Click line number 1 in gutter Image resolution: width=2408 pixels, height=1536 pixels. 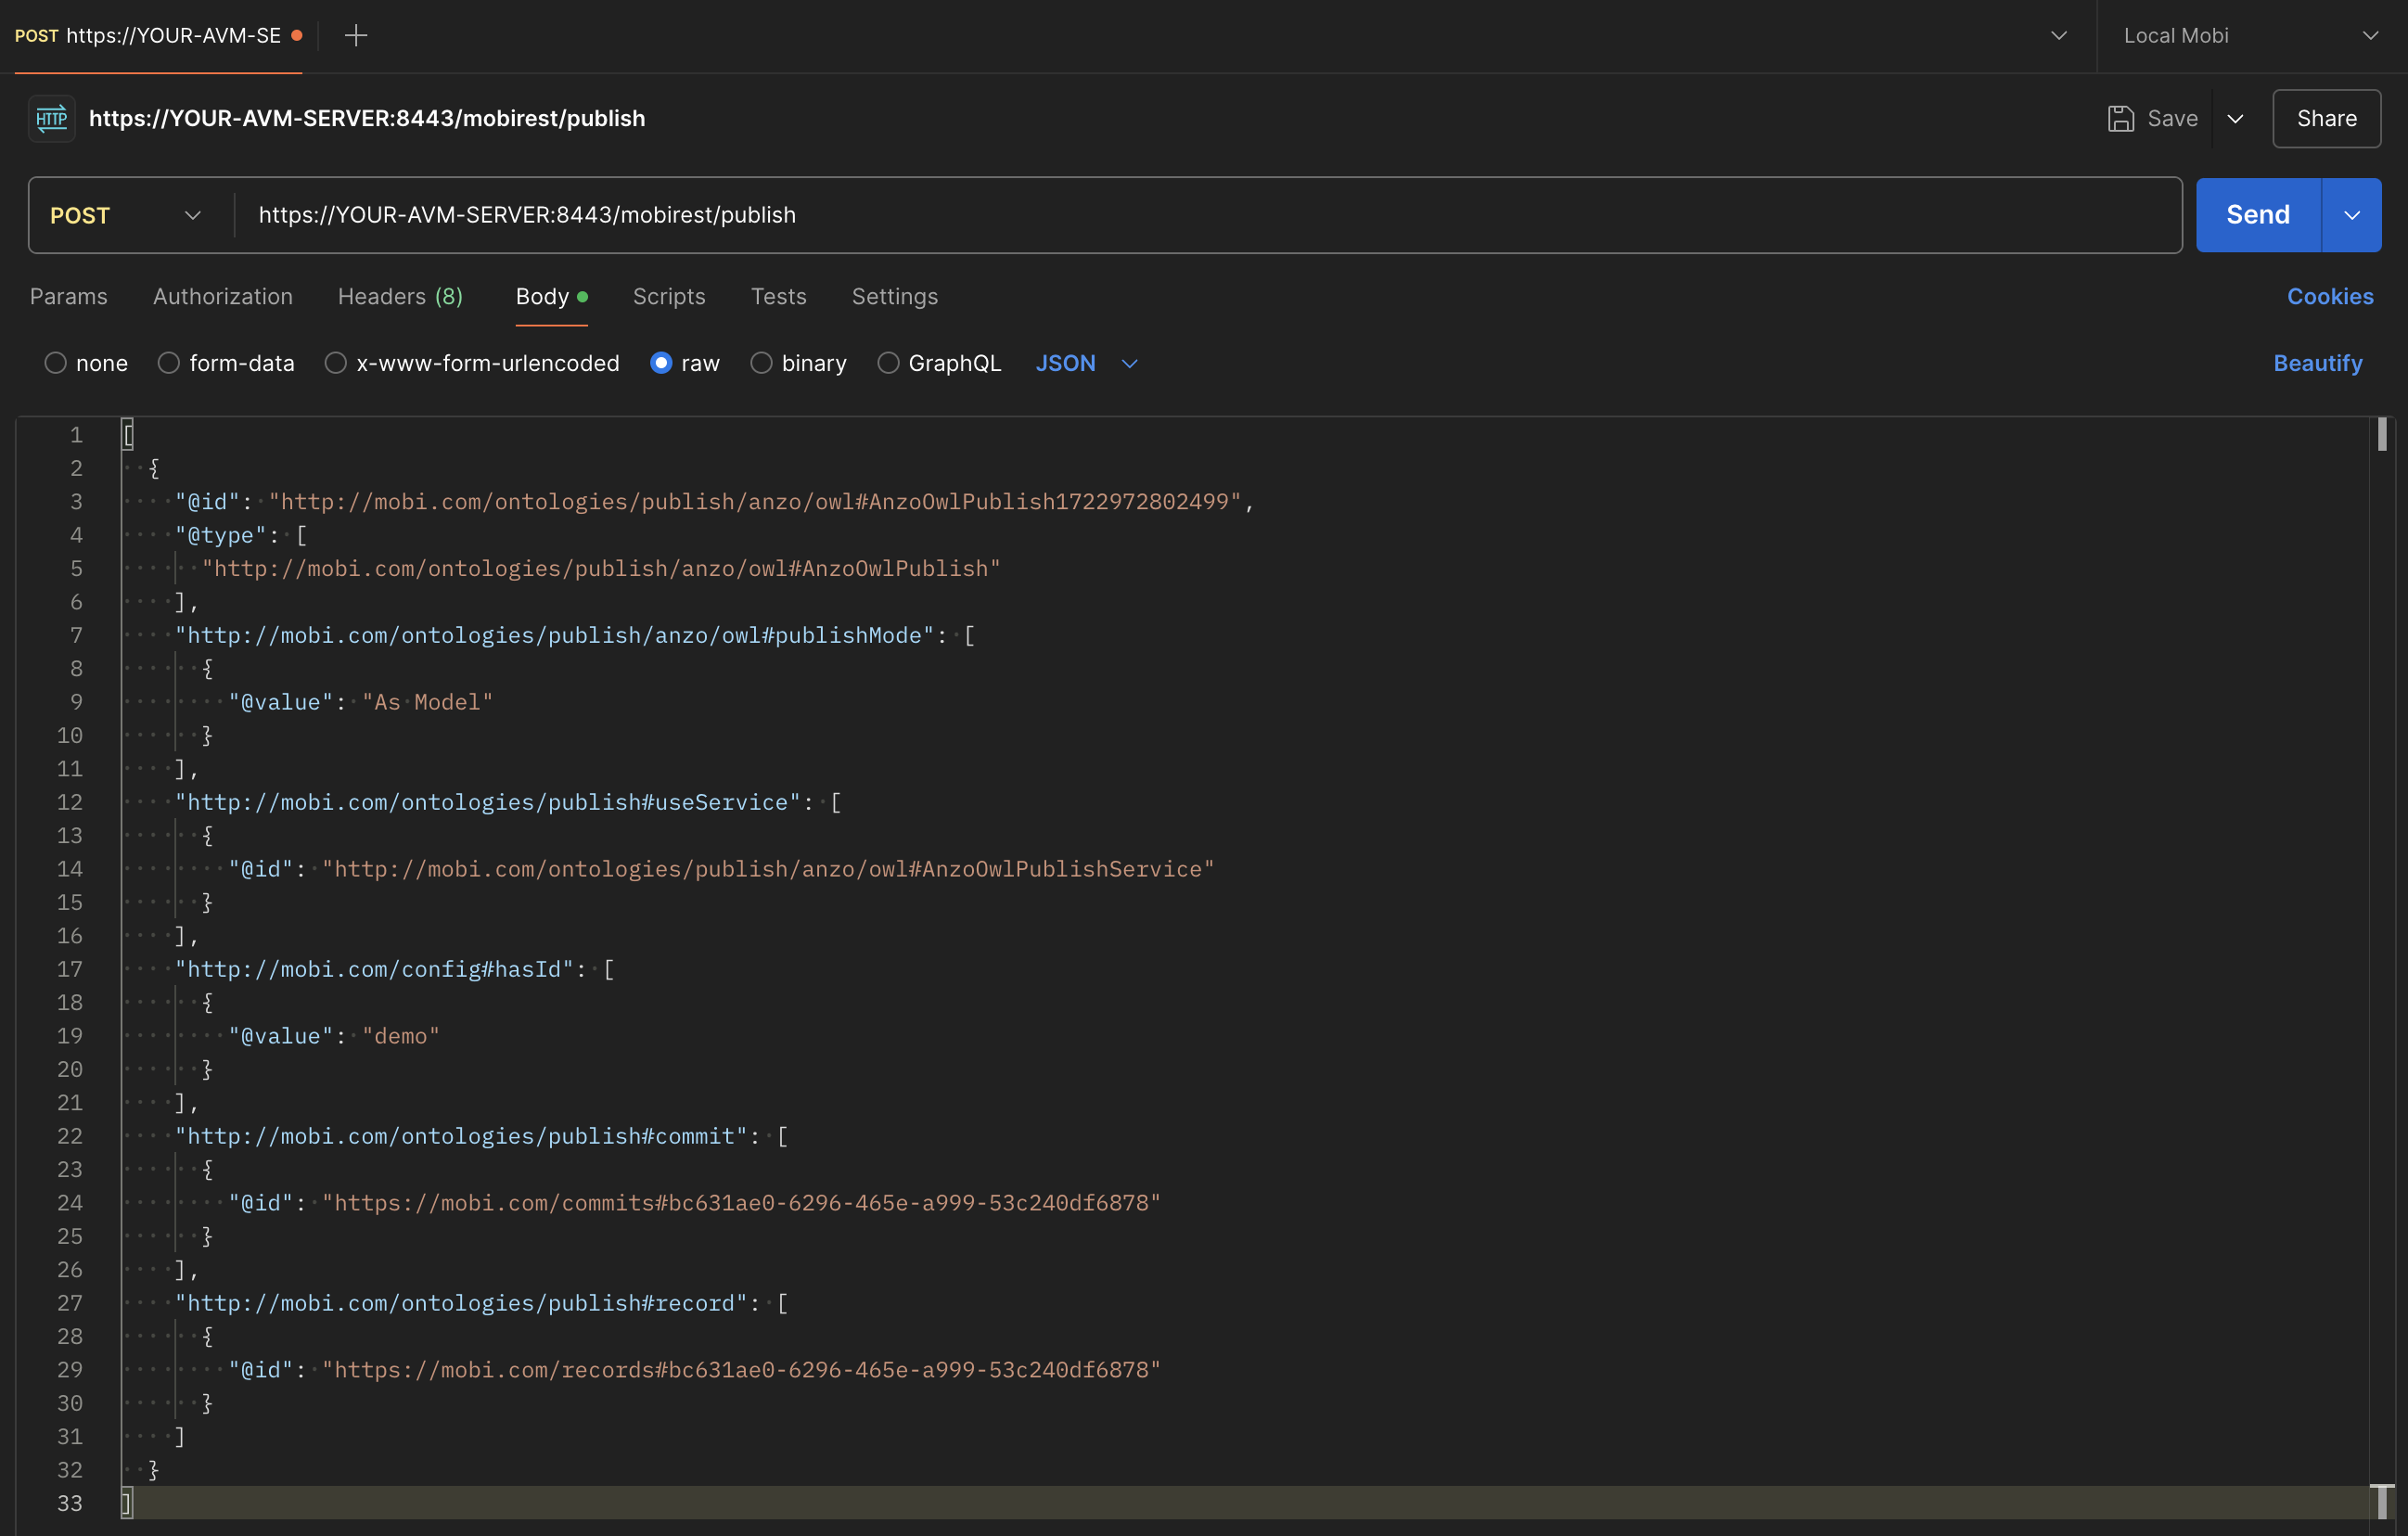(x=76, y=435)
